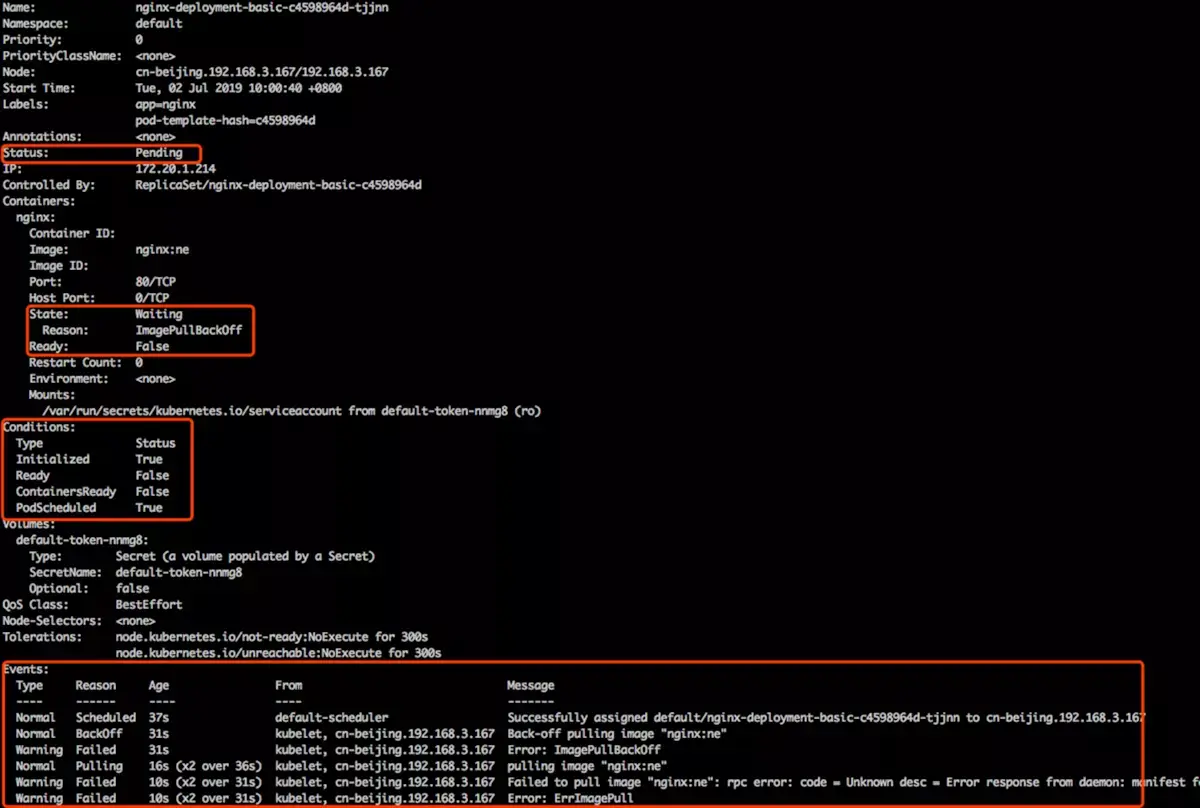Select the mount path /var/run/secrets/kubernetes.io/serviceaccount
This screenshot has width=1200, height=808.
pyautogui.click(x=192, y=411)
